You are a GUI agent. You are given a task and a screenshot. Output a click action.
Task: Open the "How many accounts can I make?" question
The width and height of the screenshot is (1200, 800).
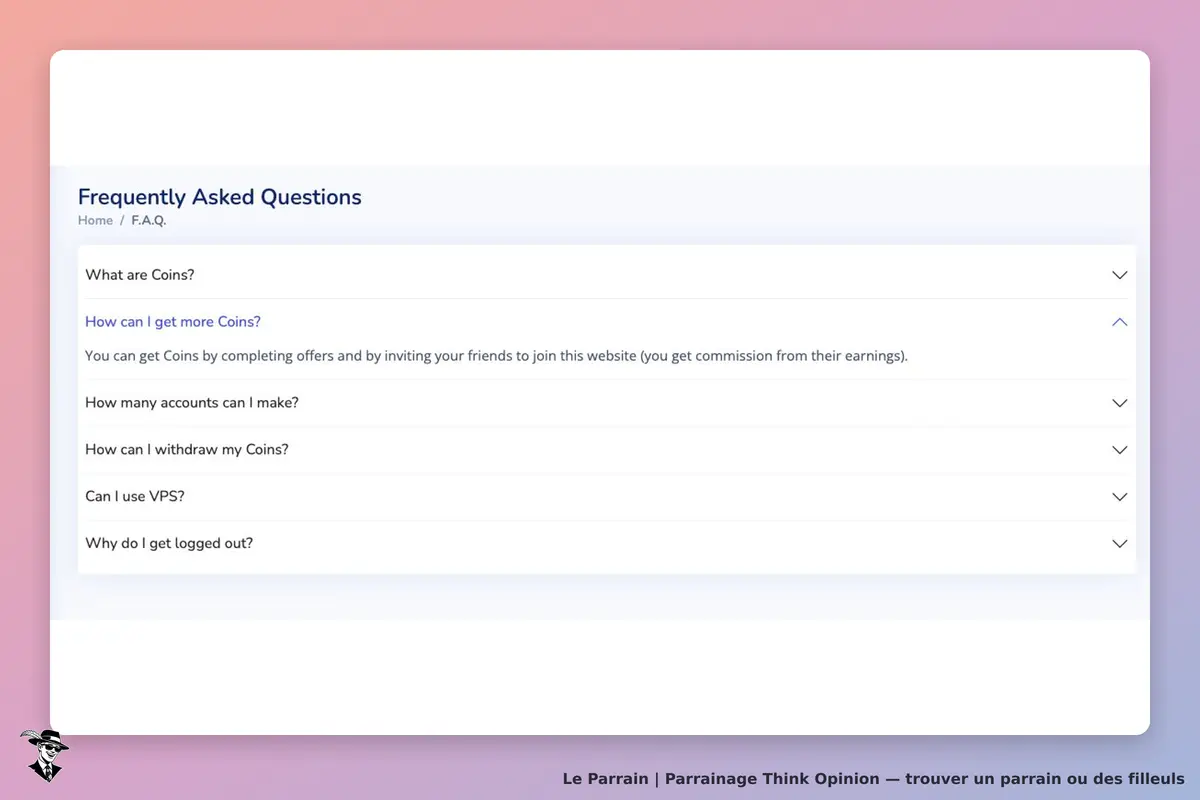(192, 403)
